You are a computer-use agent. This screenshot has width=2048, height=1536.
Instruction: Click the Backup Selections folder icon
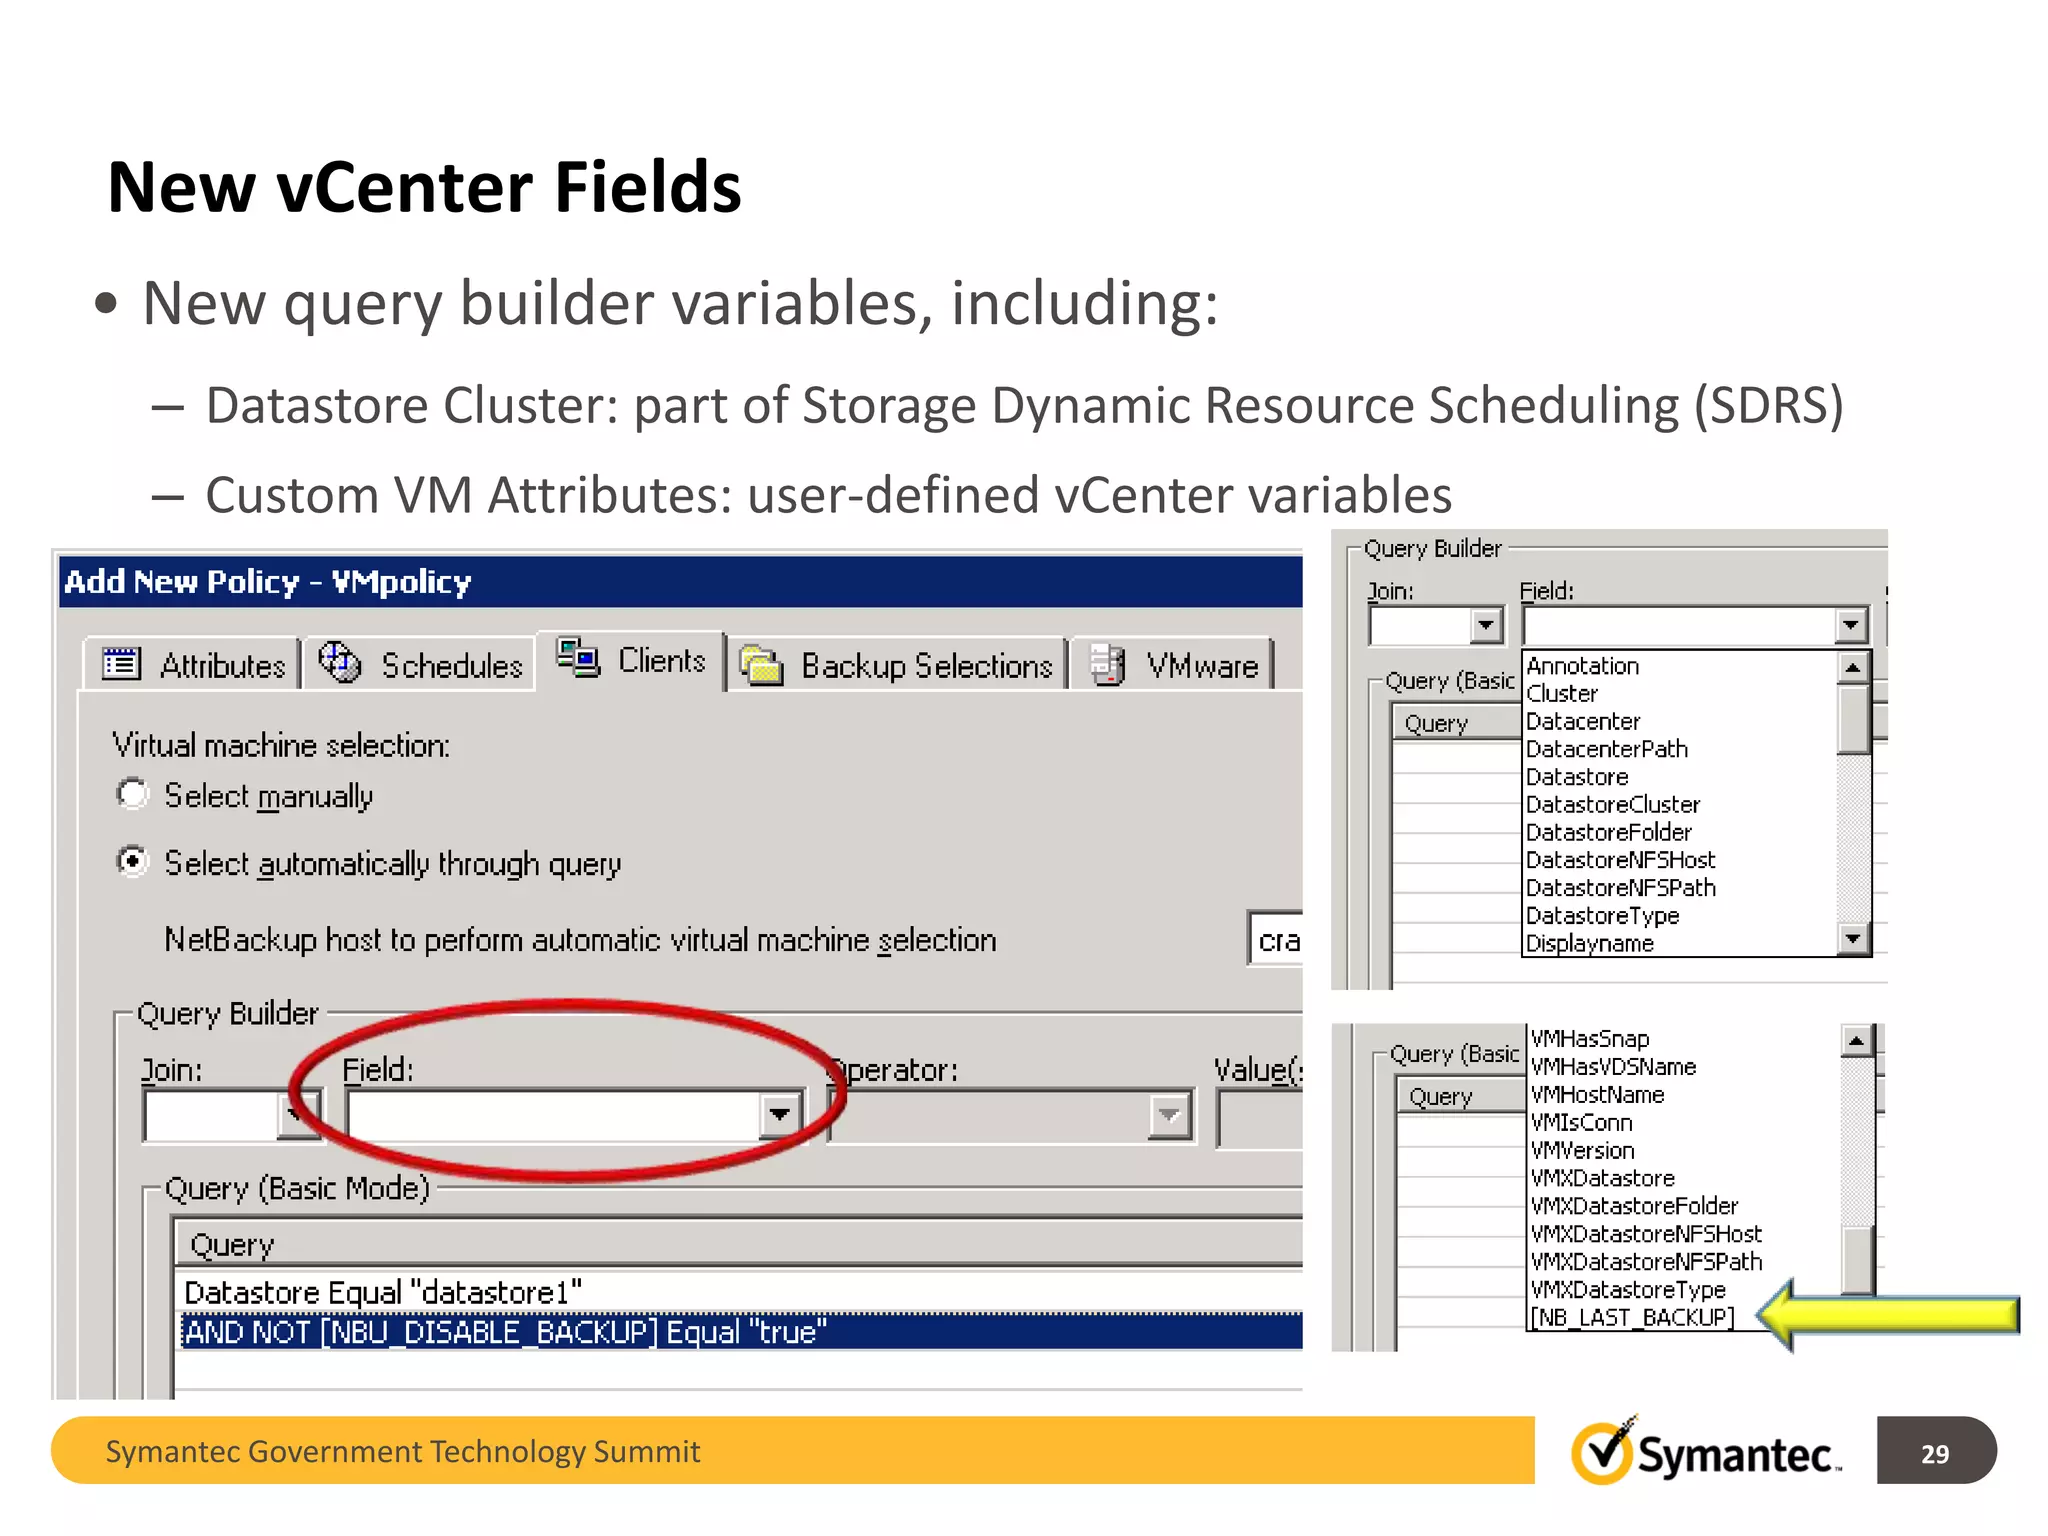(x=760, y=664)
